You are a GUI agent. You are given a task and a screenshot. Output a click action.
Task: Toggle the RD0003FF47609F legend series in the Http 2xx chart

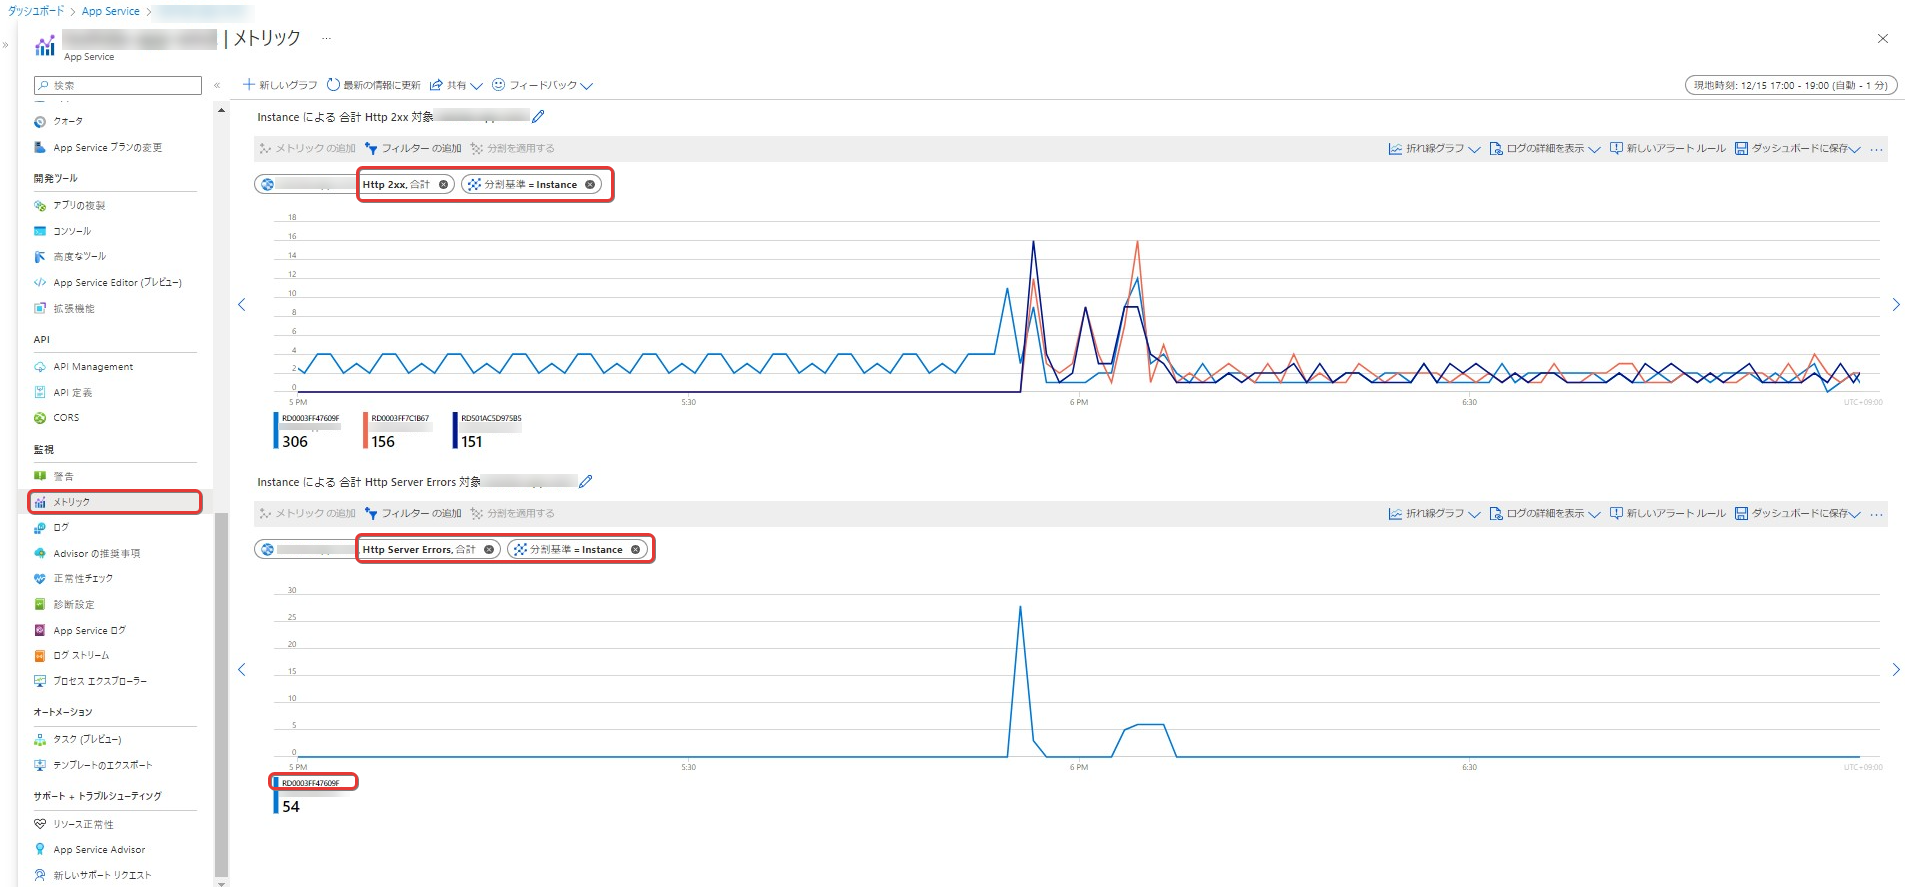point(310,419)
